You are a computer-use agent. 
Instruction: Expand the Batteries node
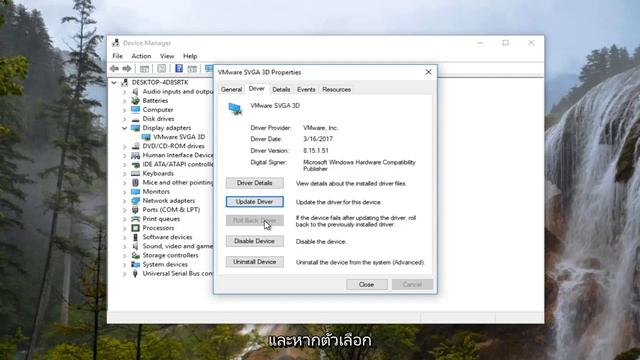124,101
